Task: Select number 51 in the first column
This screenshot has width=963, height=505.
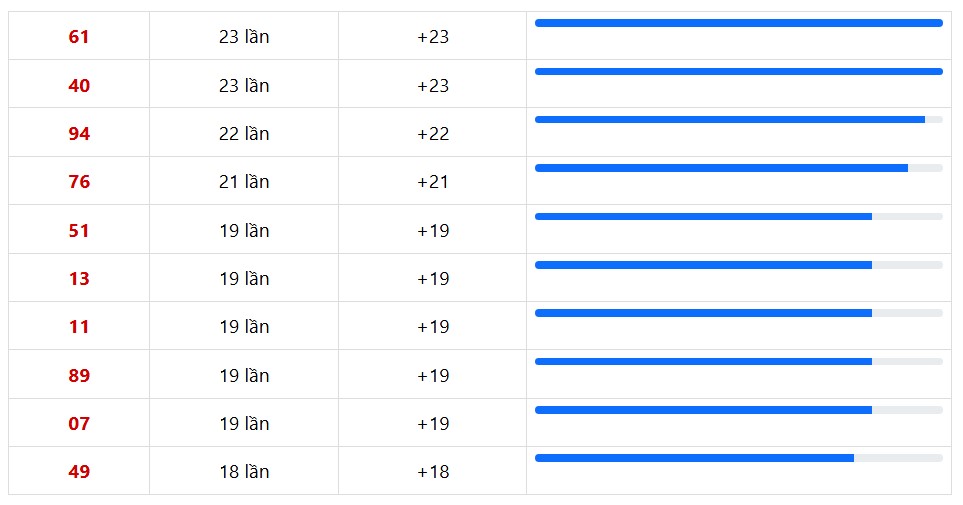Action: [x=79, y=231]
